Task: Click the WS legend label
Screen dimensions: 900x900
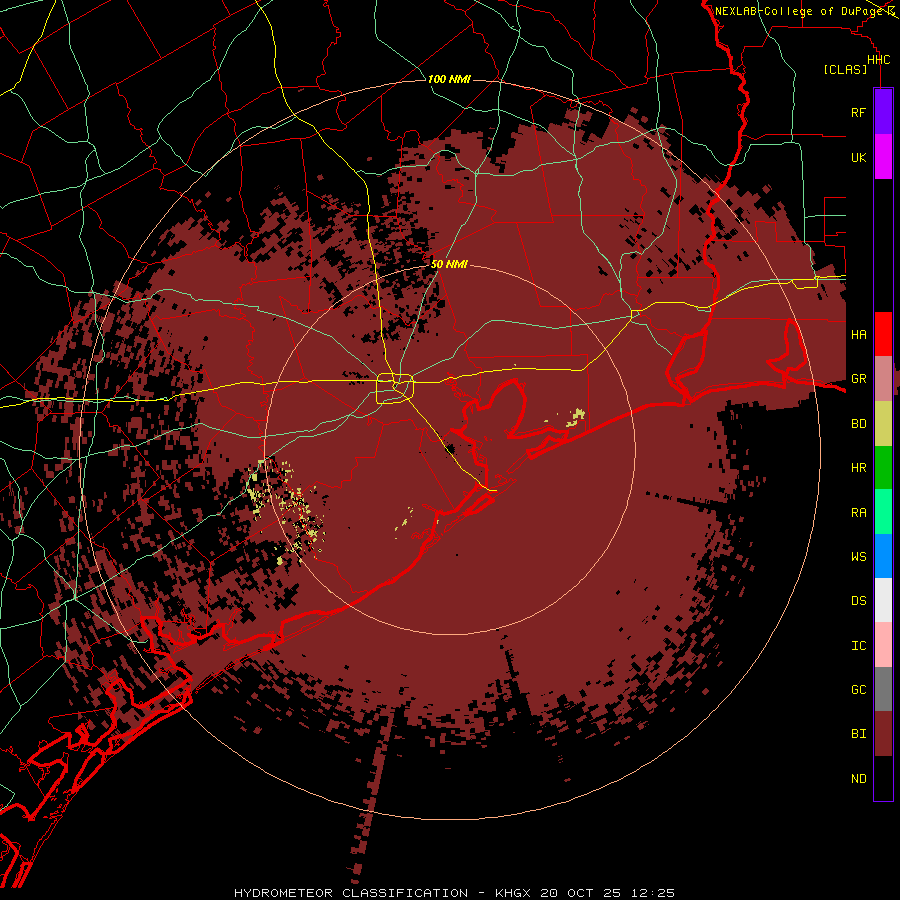Action: coord(859,557)
